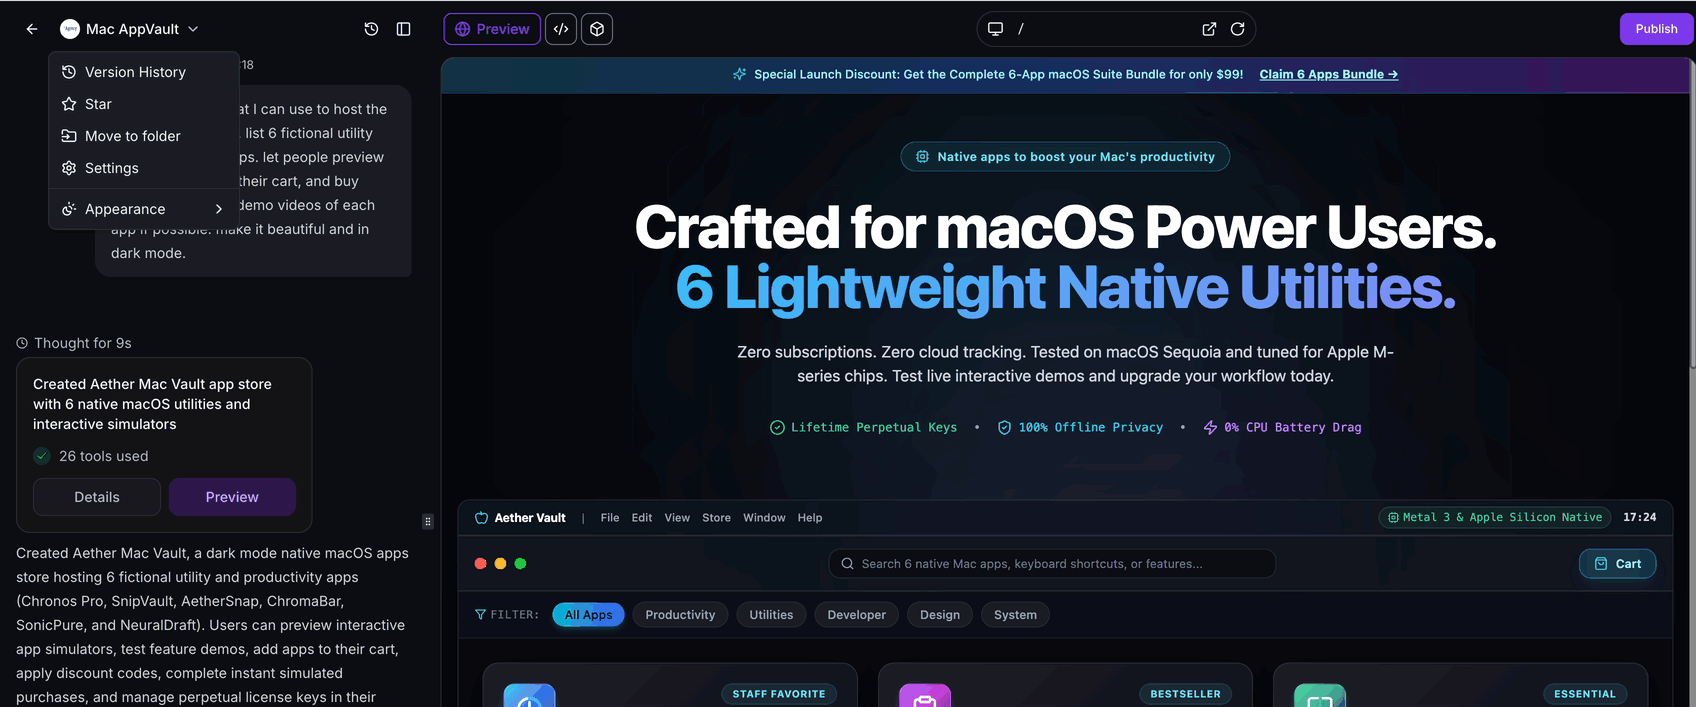Click the Aether Vault logo icon

click(x=481, y=518)
